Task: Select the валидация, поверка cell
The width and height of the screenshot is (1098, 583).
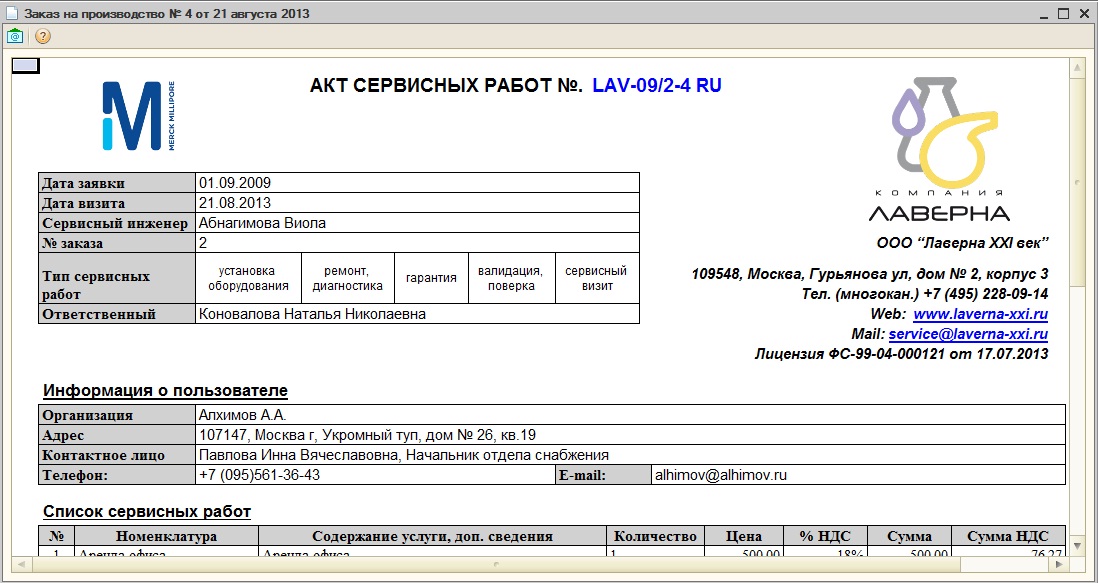Action: coord(512,279)
